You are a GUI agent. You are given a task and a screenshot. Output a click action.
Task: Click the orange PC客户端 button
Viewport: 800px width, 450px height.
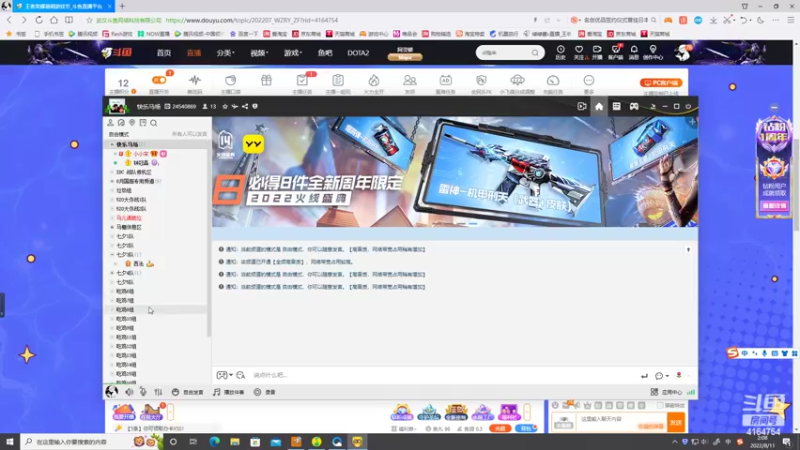click(x=661, y=83)
